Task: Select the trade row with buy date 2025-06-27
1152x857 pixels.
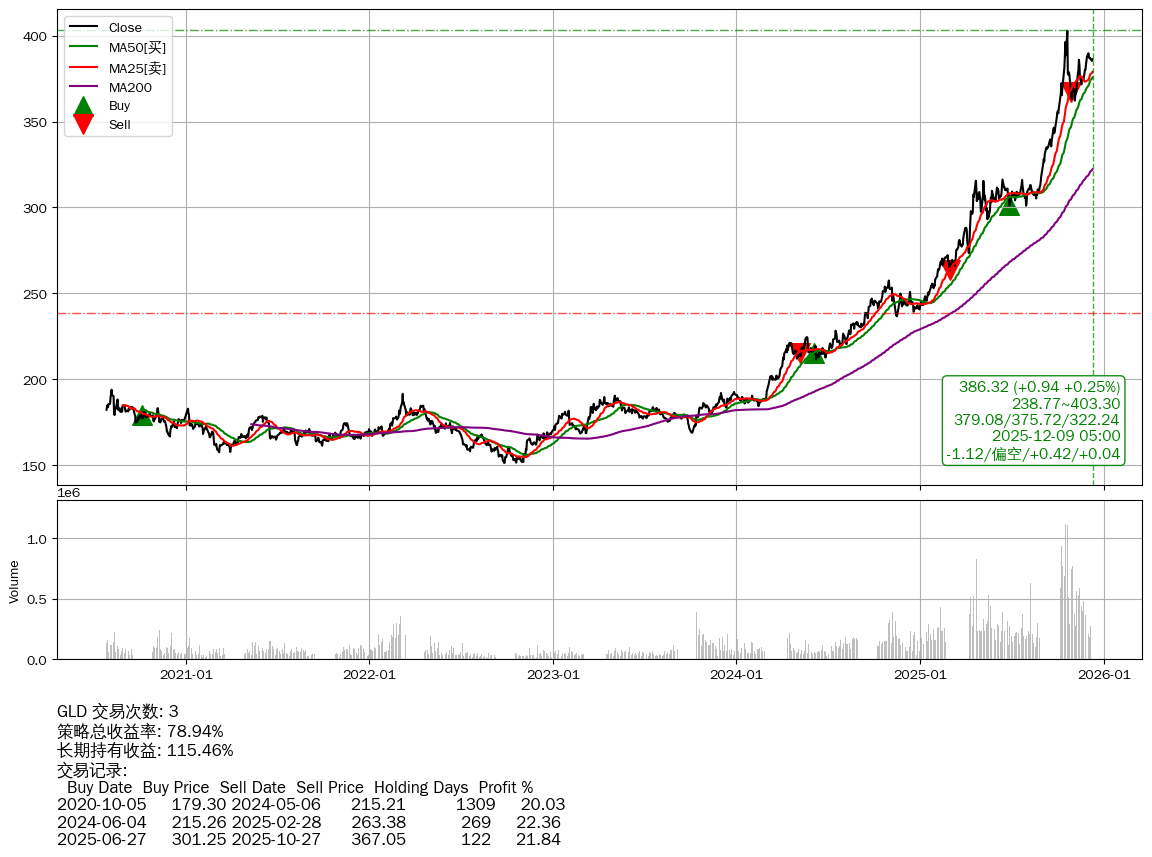Action: pos(310,839)
